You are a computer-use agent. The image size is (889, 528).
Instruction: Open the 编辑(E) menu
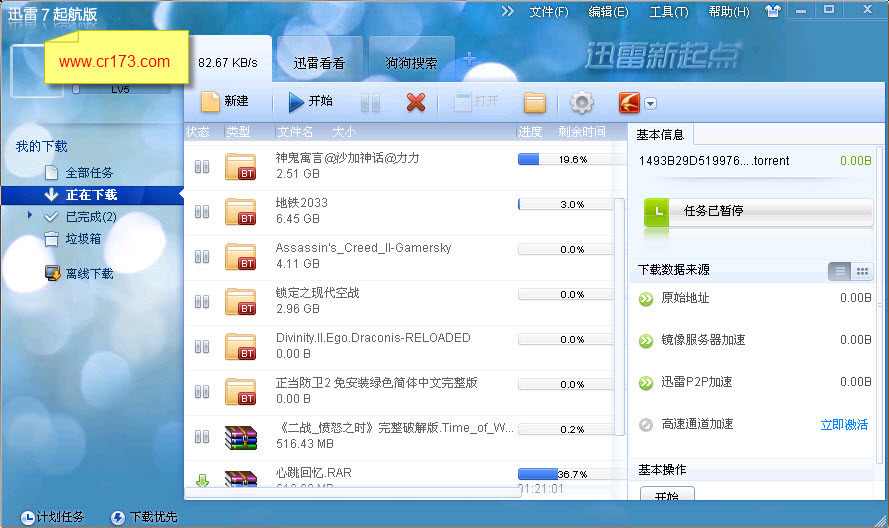pos(608,11)
